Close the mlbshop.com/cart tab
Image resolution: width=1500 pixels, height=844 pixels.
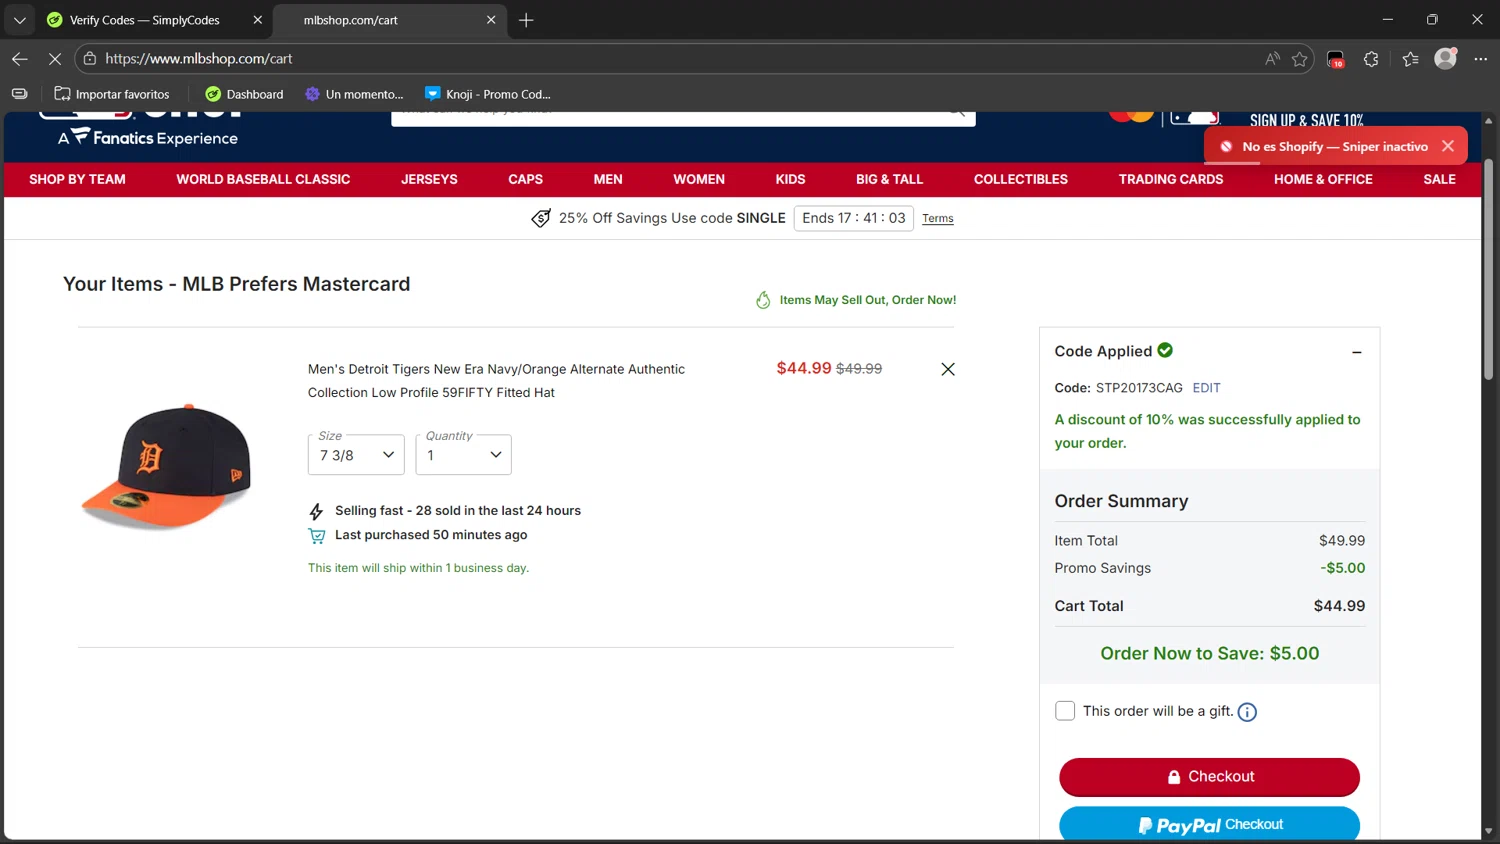click(x=491, y=20)
